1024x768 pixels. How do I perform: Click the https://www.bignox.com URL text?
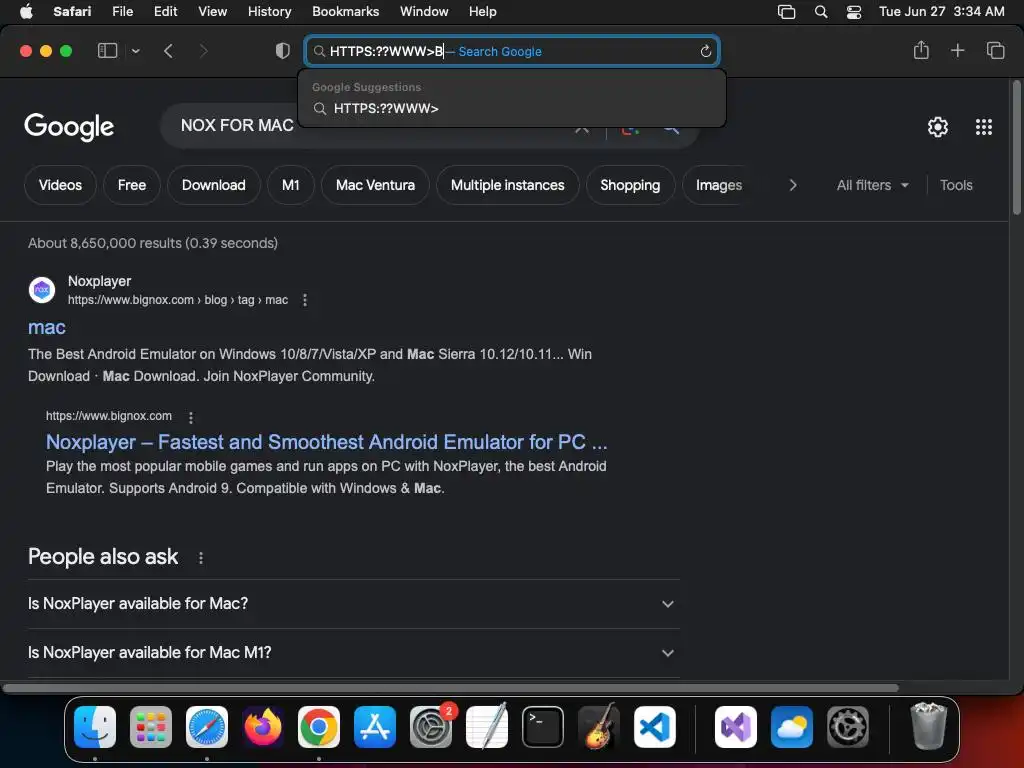[x=108, y=416]
